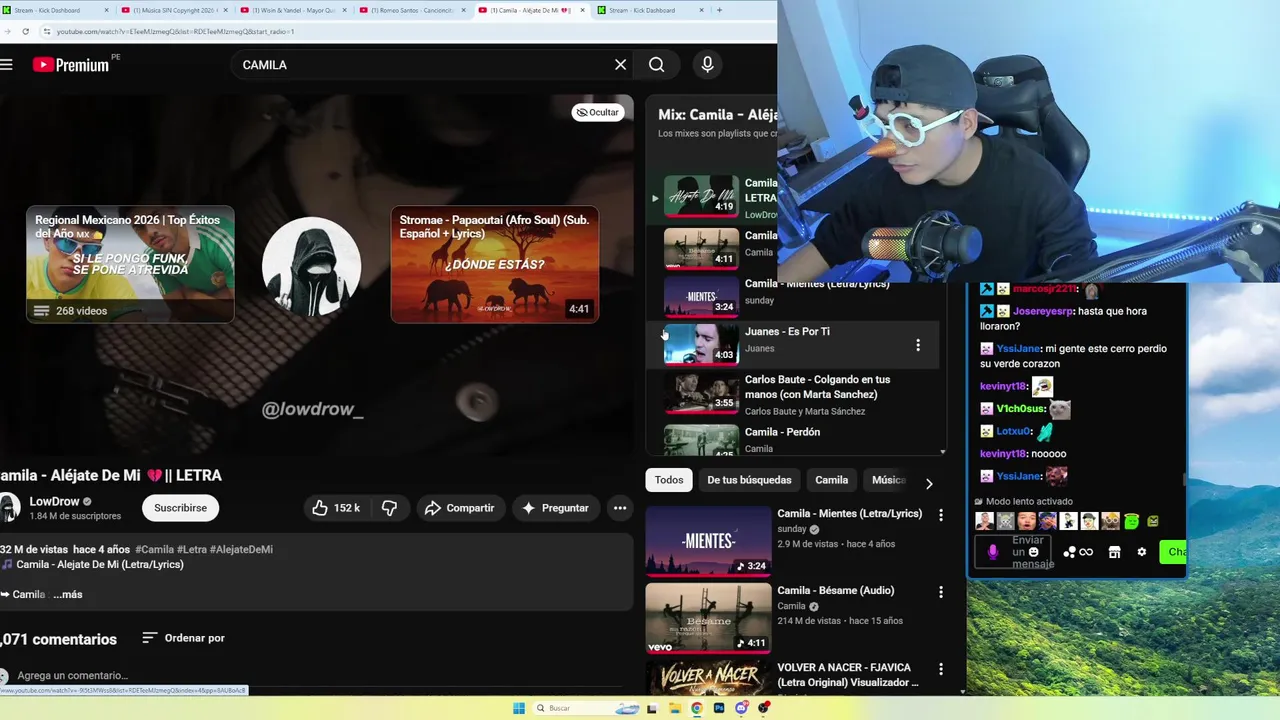Select the Camila filter chip

(831, 480)
